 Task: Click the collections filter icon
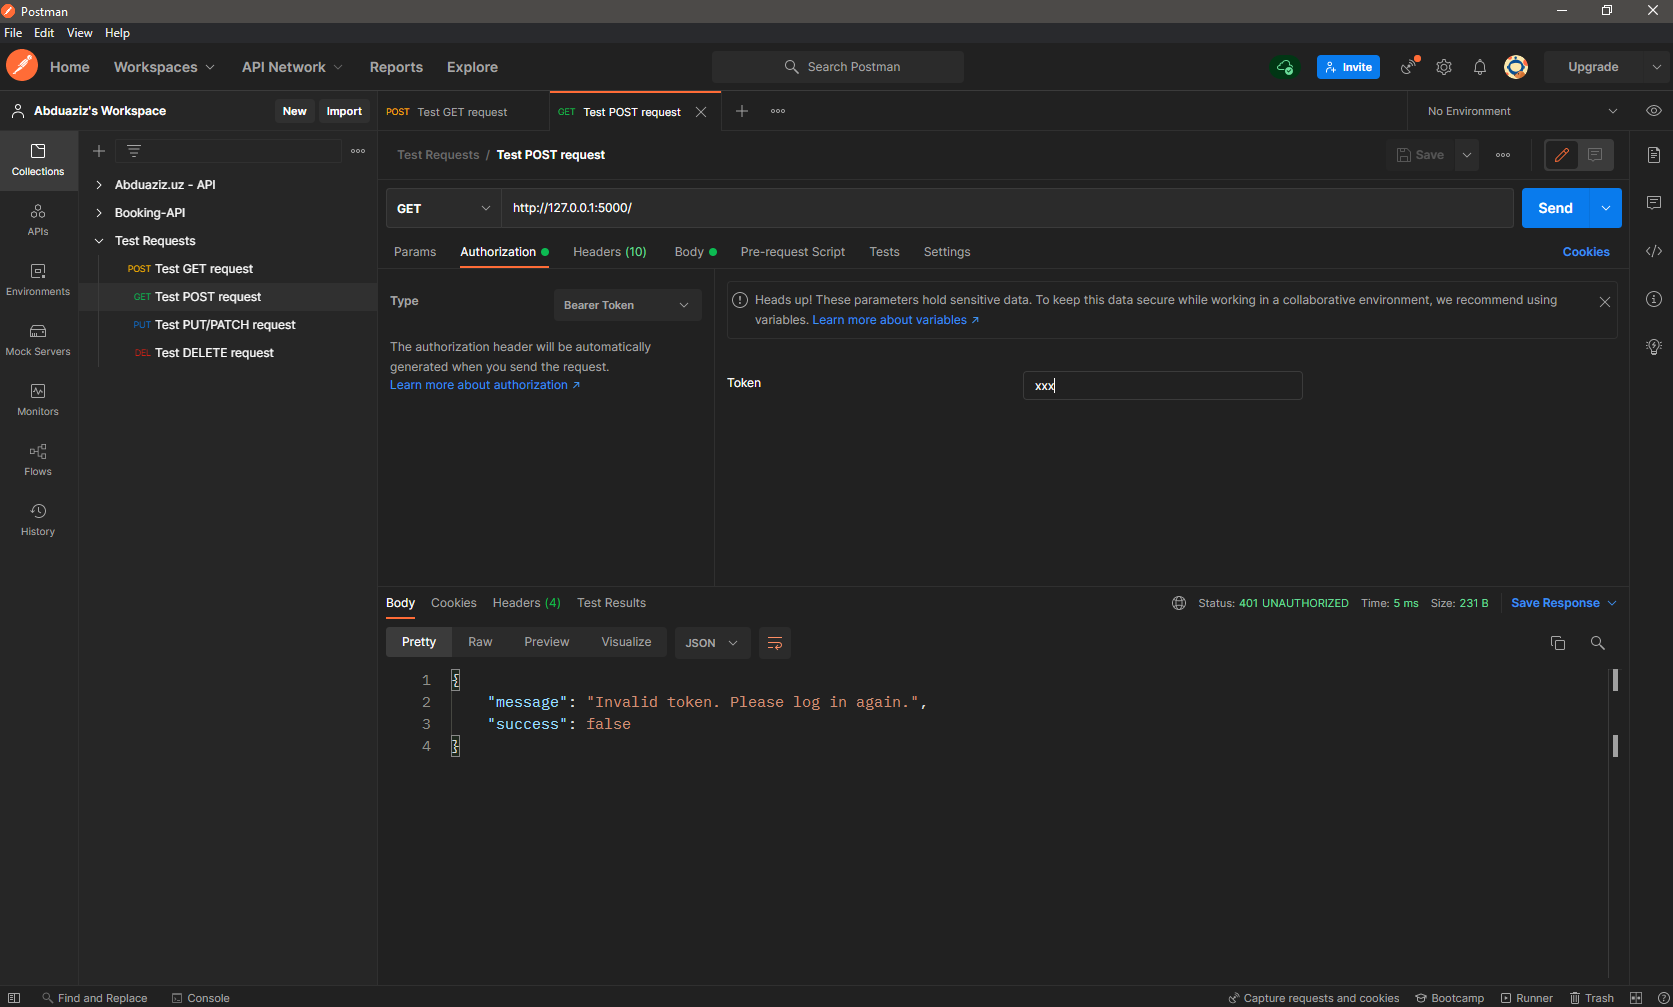click(134, 151)
